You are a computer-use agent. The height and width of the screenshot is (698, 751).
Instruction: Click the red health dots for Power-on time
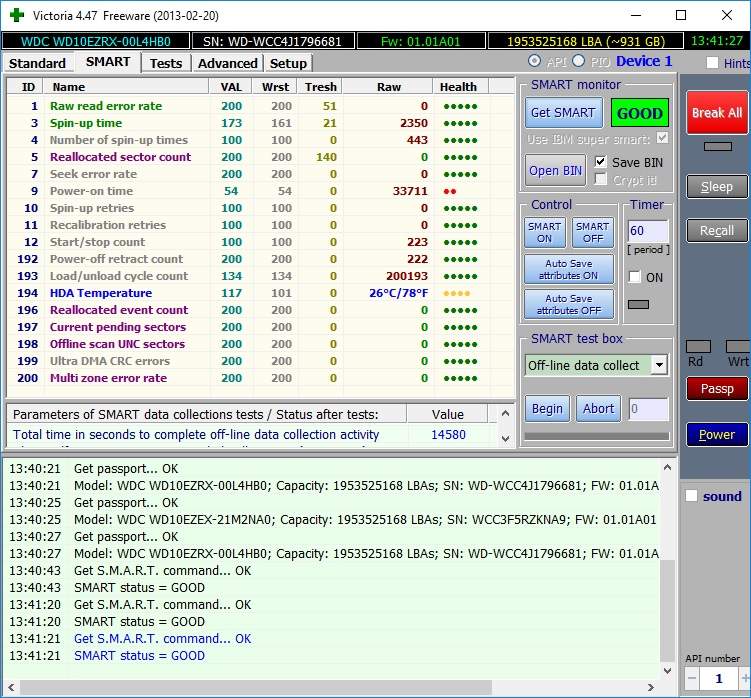click(450, 192)
